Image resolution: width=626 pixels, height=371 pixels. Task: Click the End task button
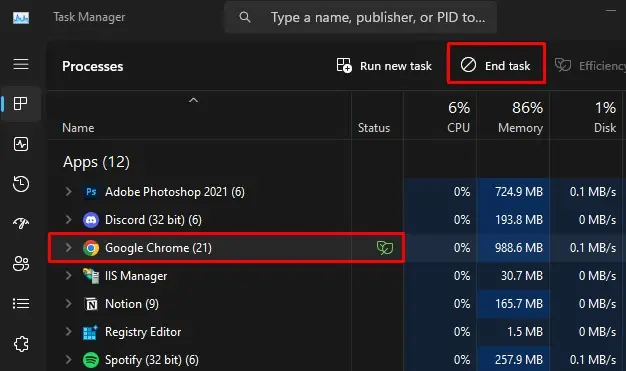point(496,65)
